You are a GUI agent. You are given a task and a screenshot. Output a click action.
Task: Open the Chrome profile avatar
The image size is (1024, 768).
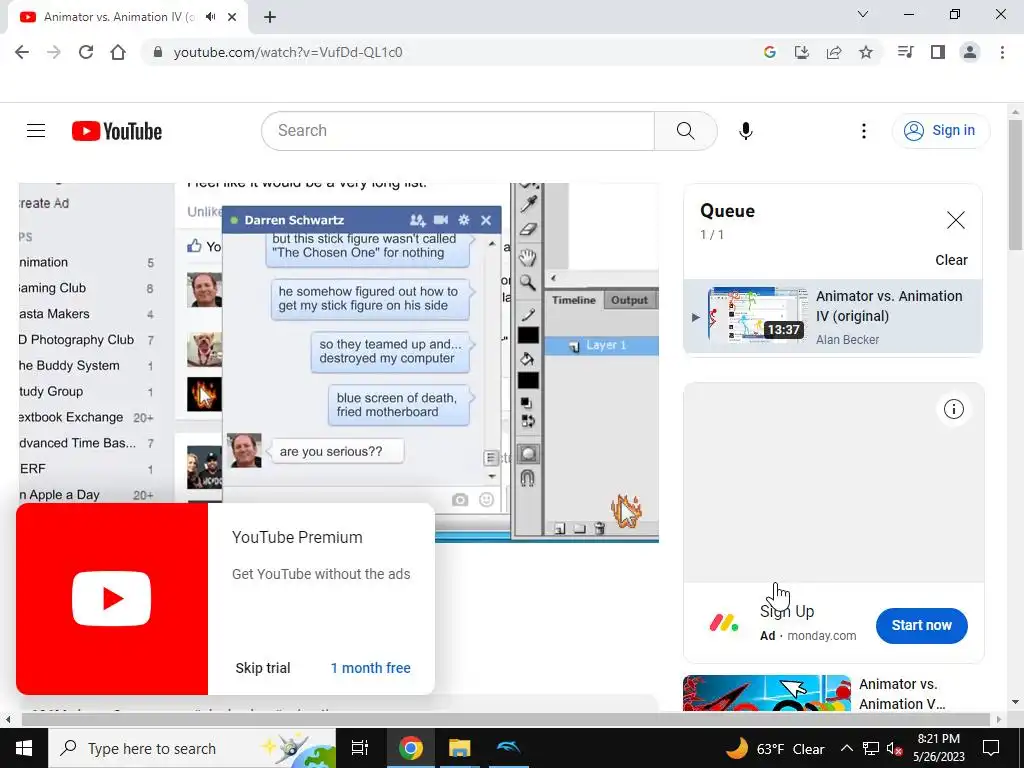click(970, 52)
